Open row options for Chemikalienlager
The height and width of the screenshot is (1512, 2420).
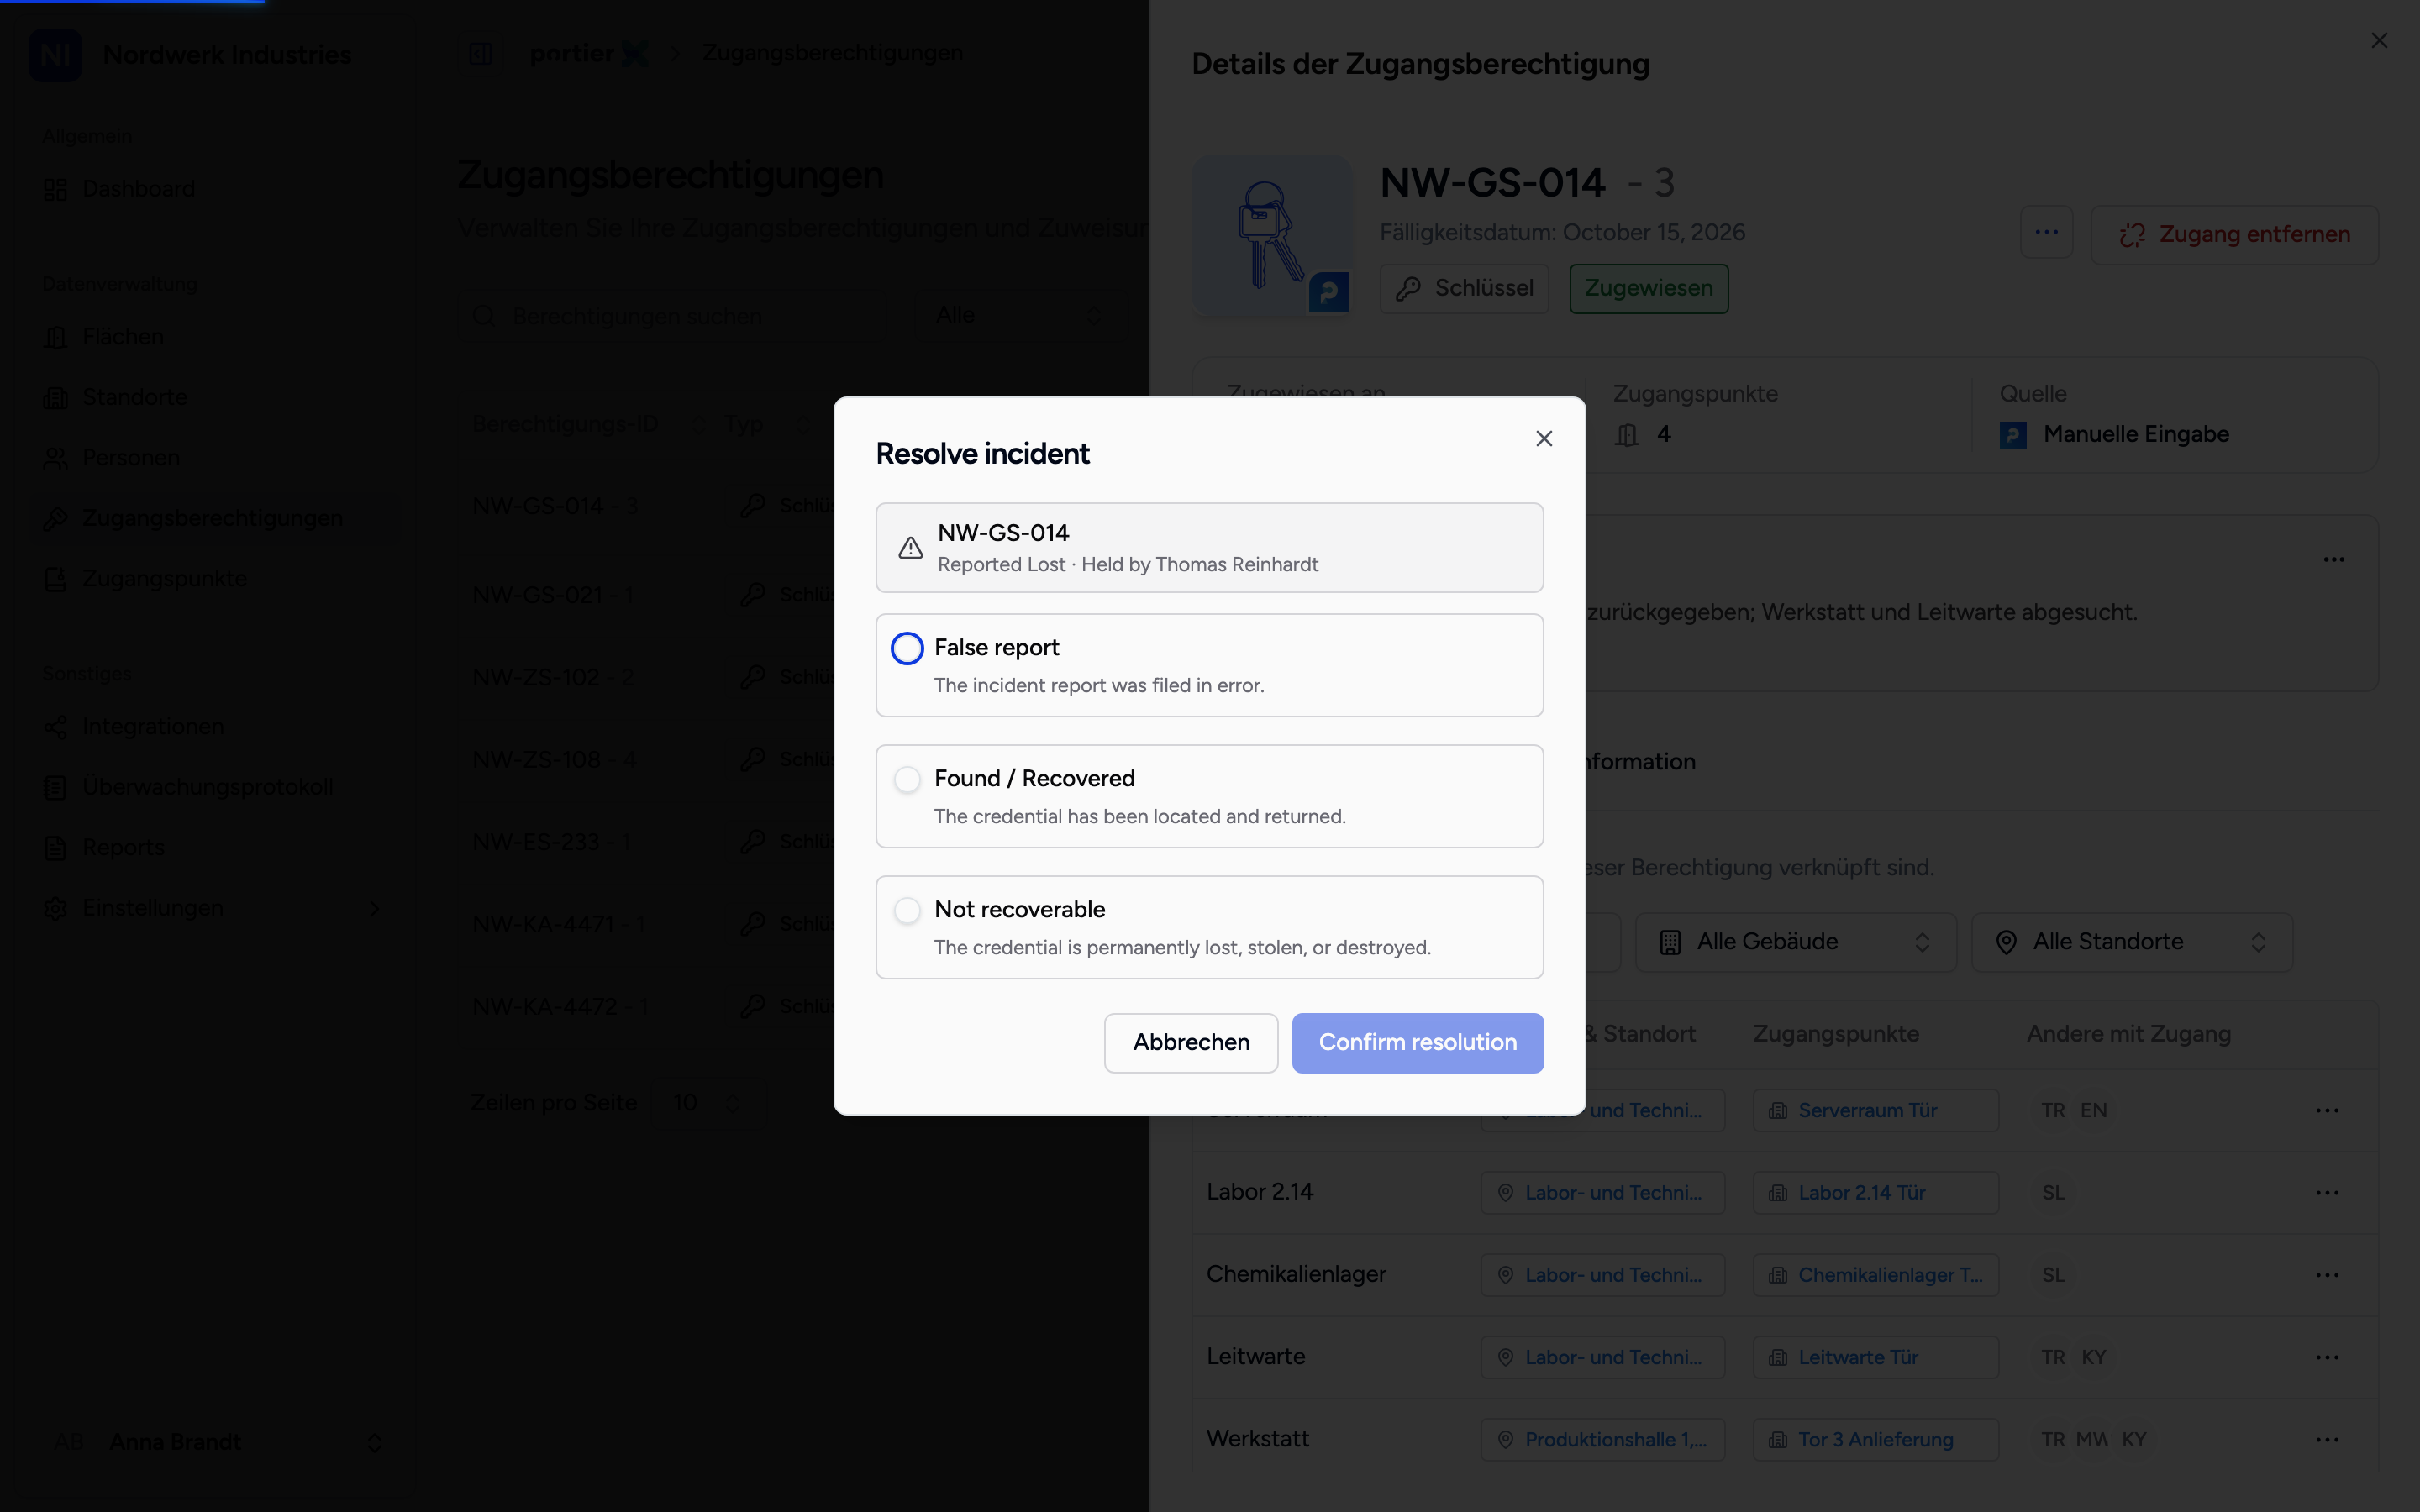coord(2327,1275)
